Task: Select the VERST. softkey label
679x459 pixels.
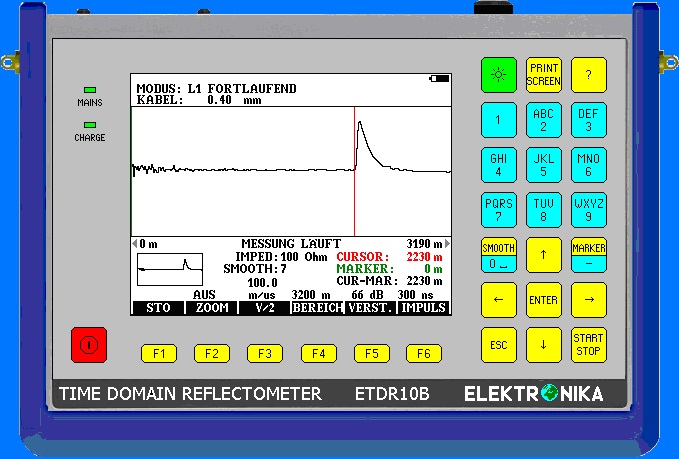Action: click(x=371, y=308)
